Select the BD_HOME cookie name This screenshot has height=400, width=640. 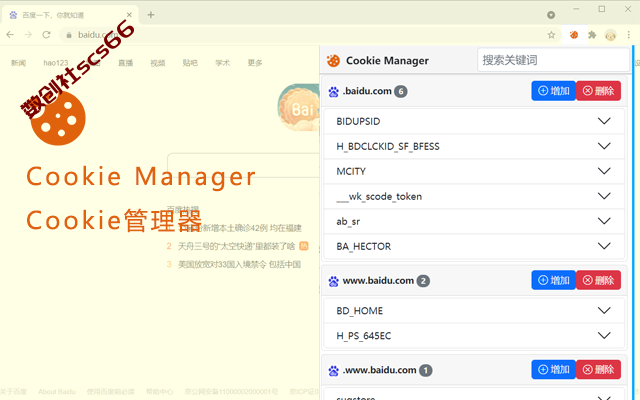tap(360, 311)
